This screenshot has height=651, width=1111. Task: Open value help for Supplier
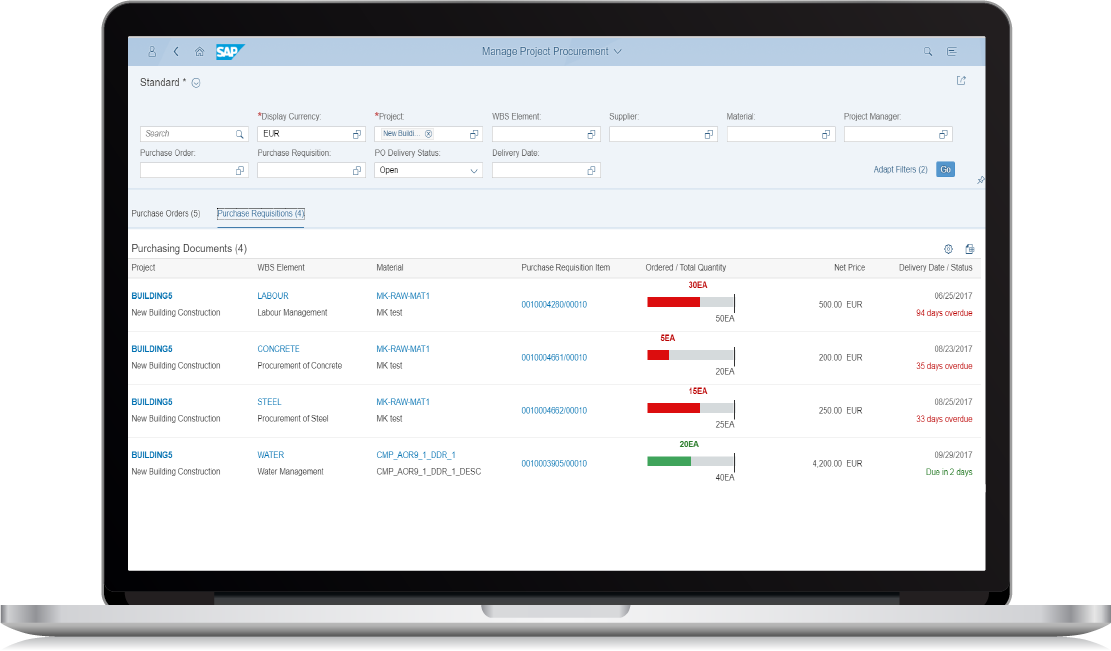click(x=709, y=134)
